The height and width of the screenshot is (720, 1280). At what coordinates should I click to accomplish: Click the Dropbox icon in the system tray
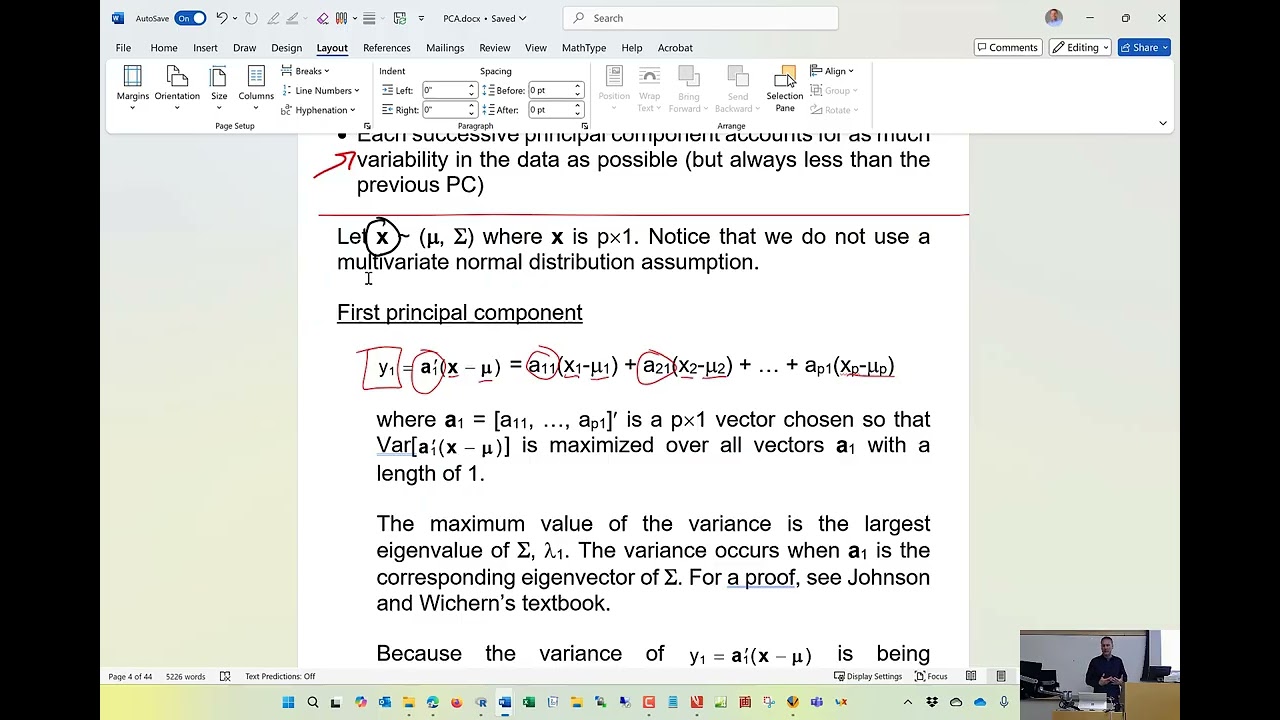coord(932,702)
